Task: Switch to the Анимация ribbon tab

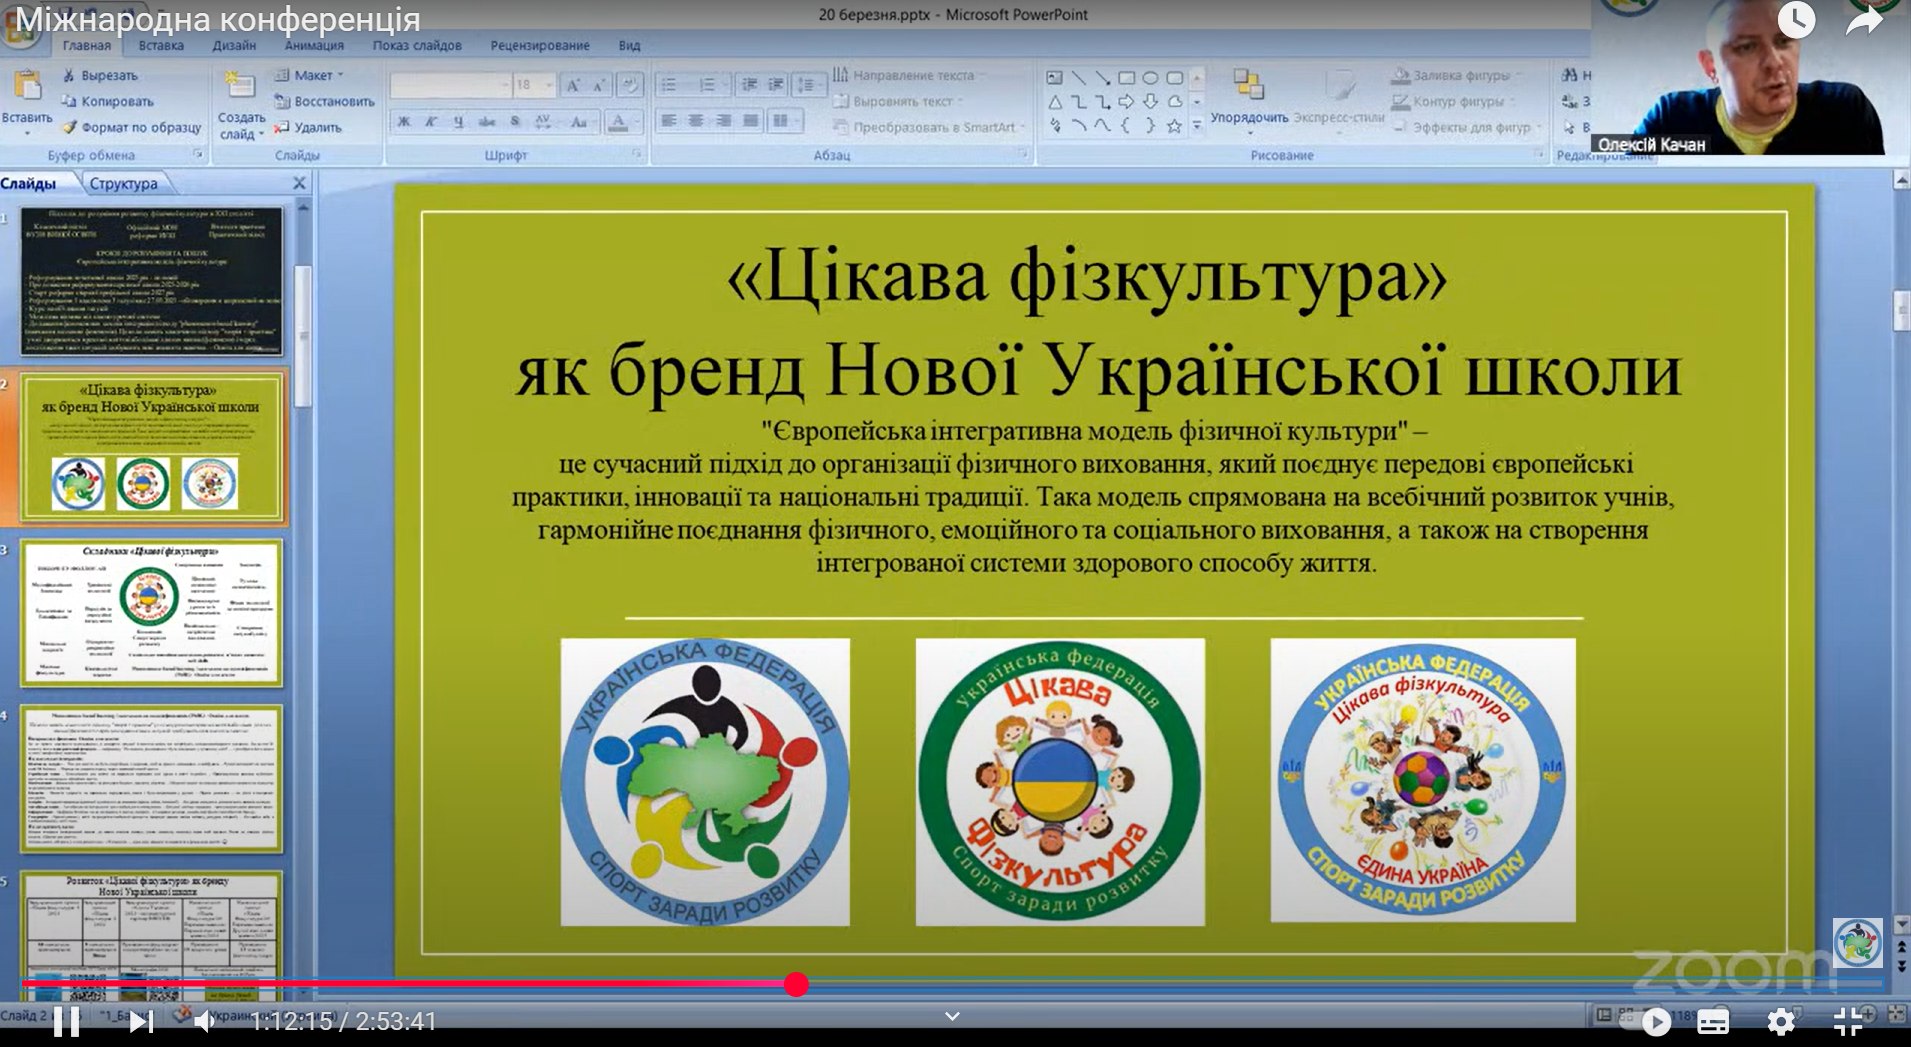Action: tap(314, 46)
